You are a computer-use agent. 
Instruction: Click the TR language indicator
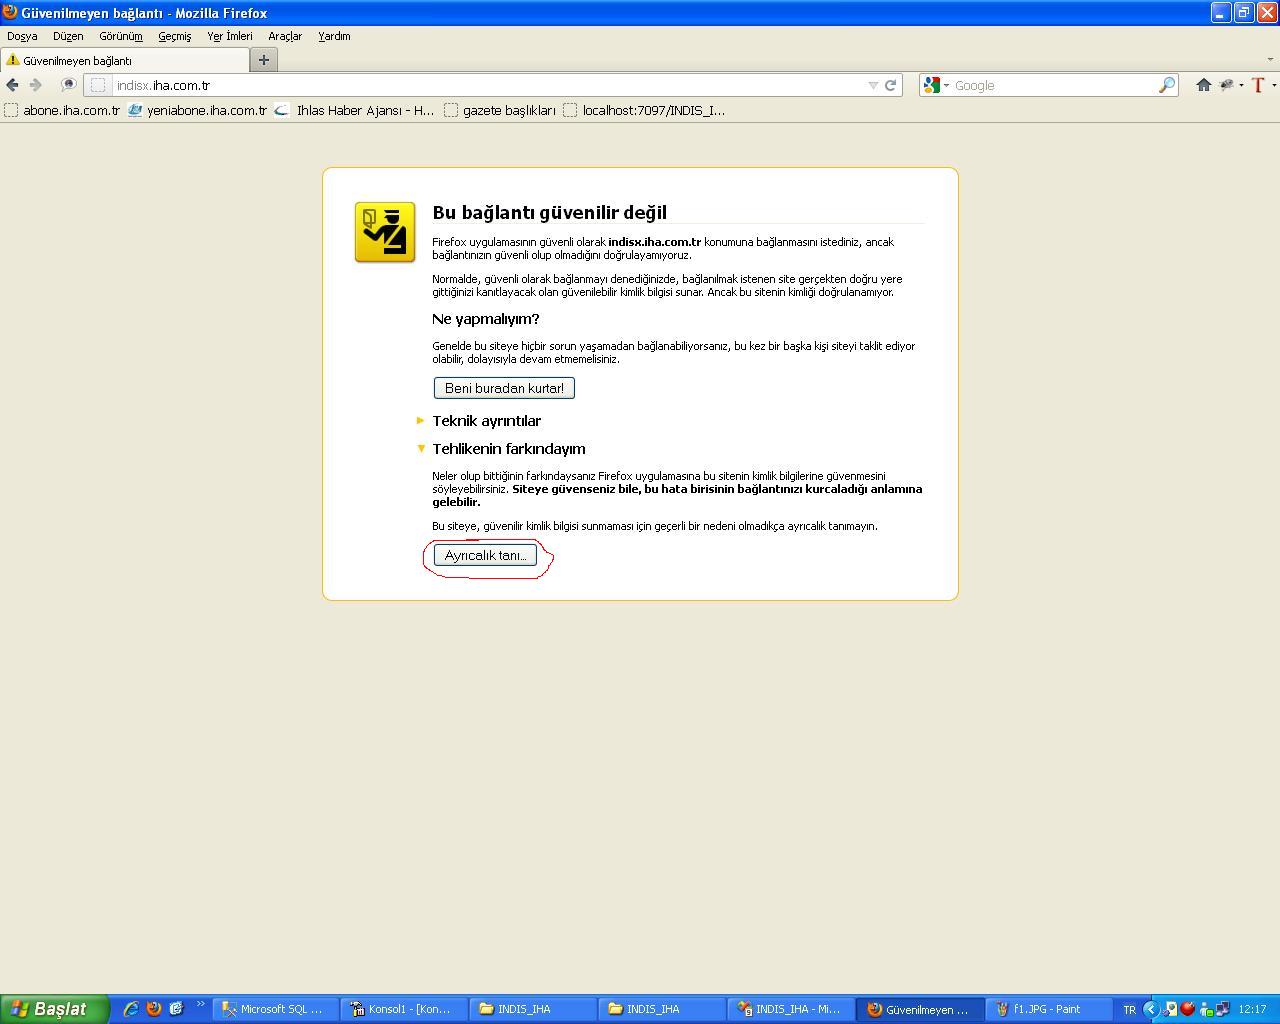(x=1129, y=1010)
